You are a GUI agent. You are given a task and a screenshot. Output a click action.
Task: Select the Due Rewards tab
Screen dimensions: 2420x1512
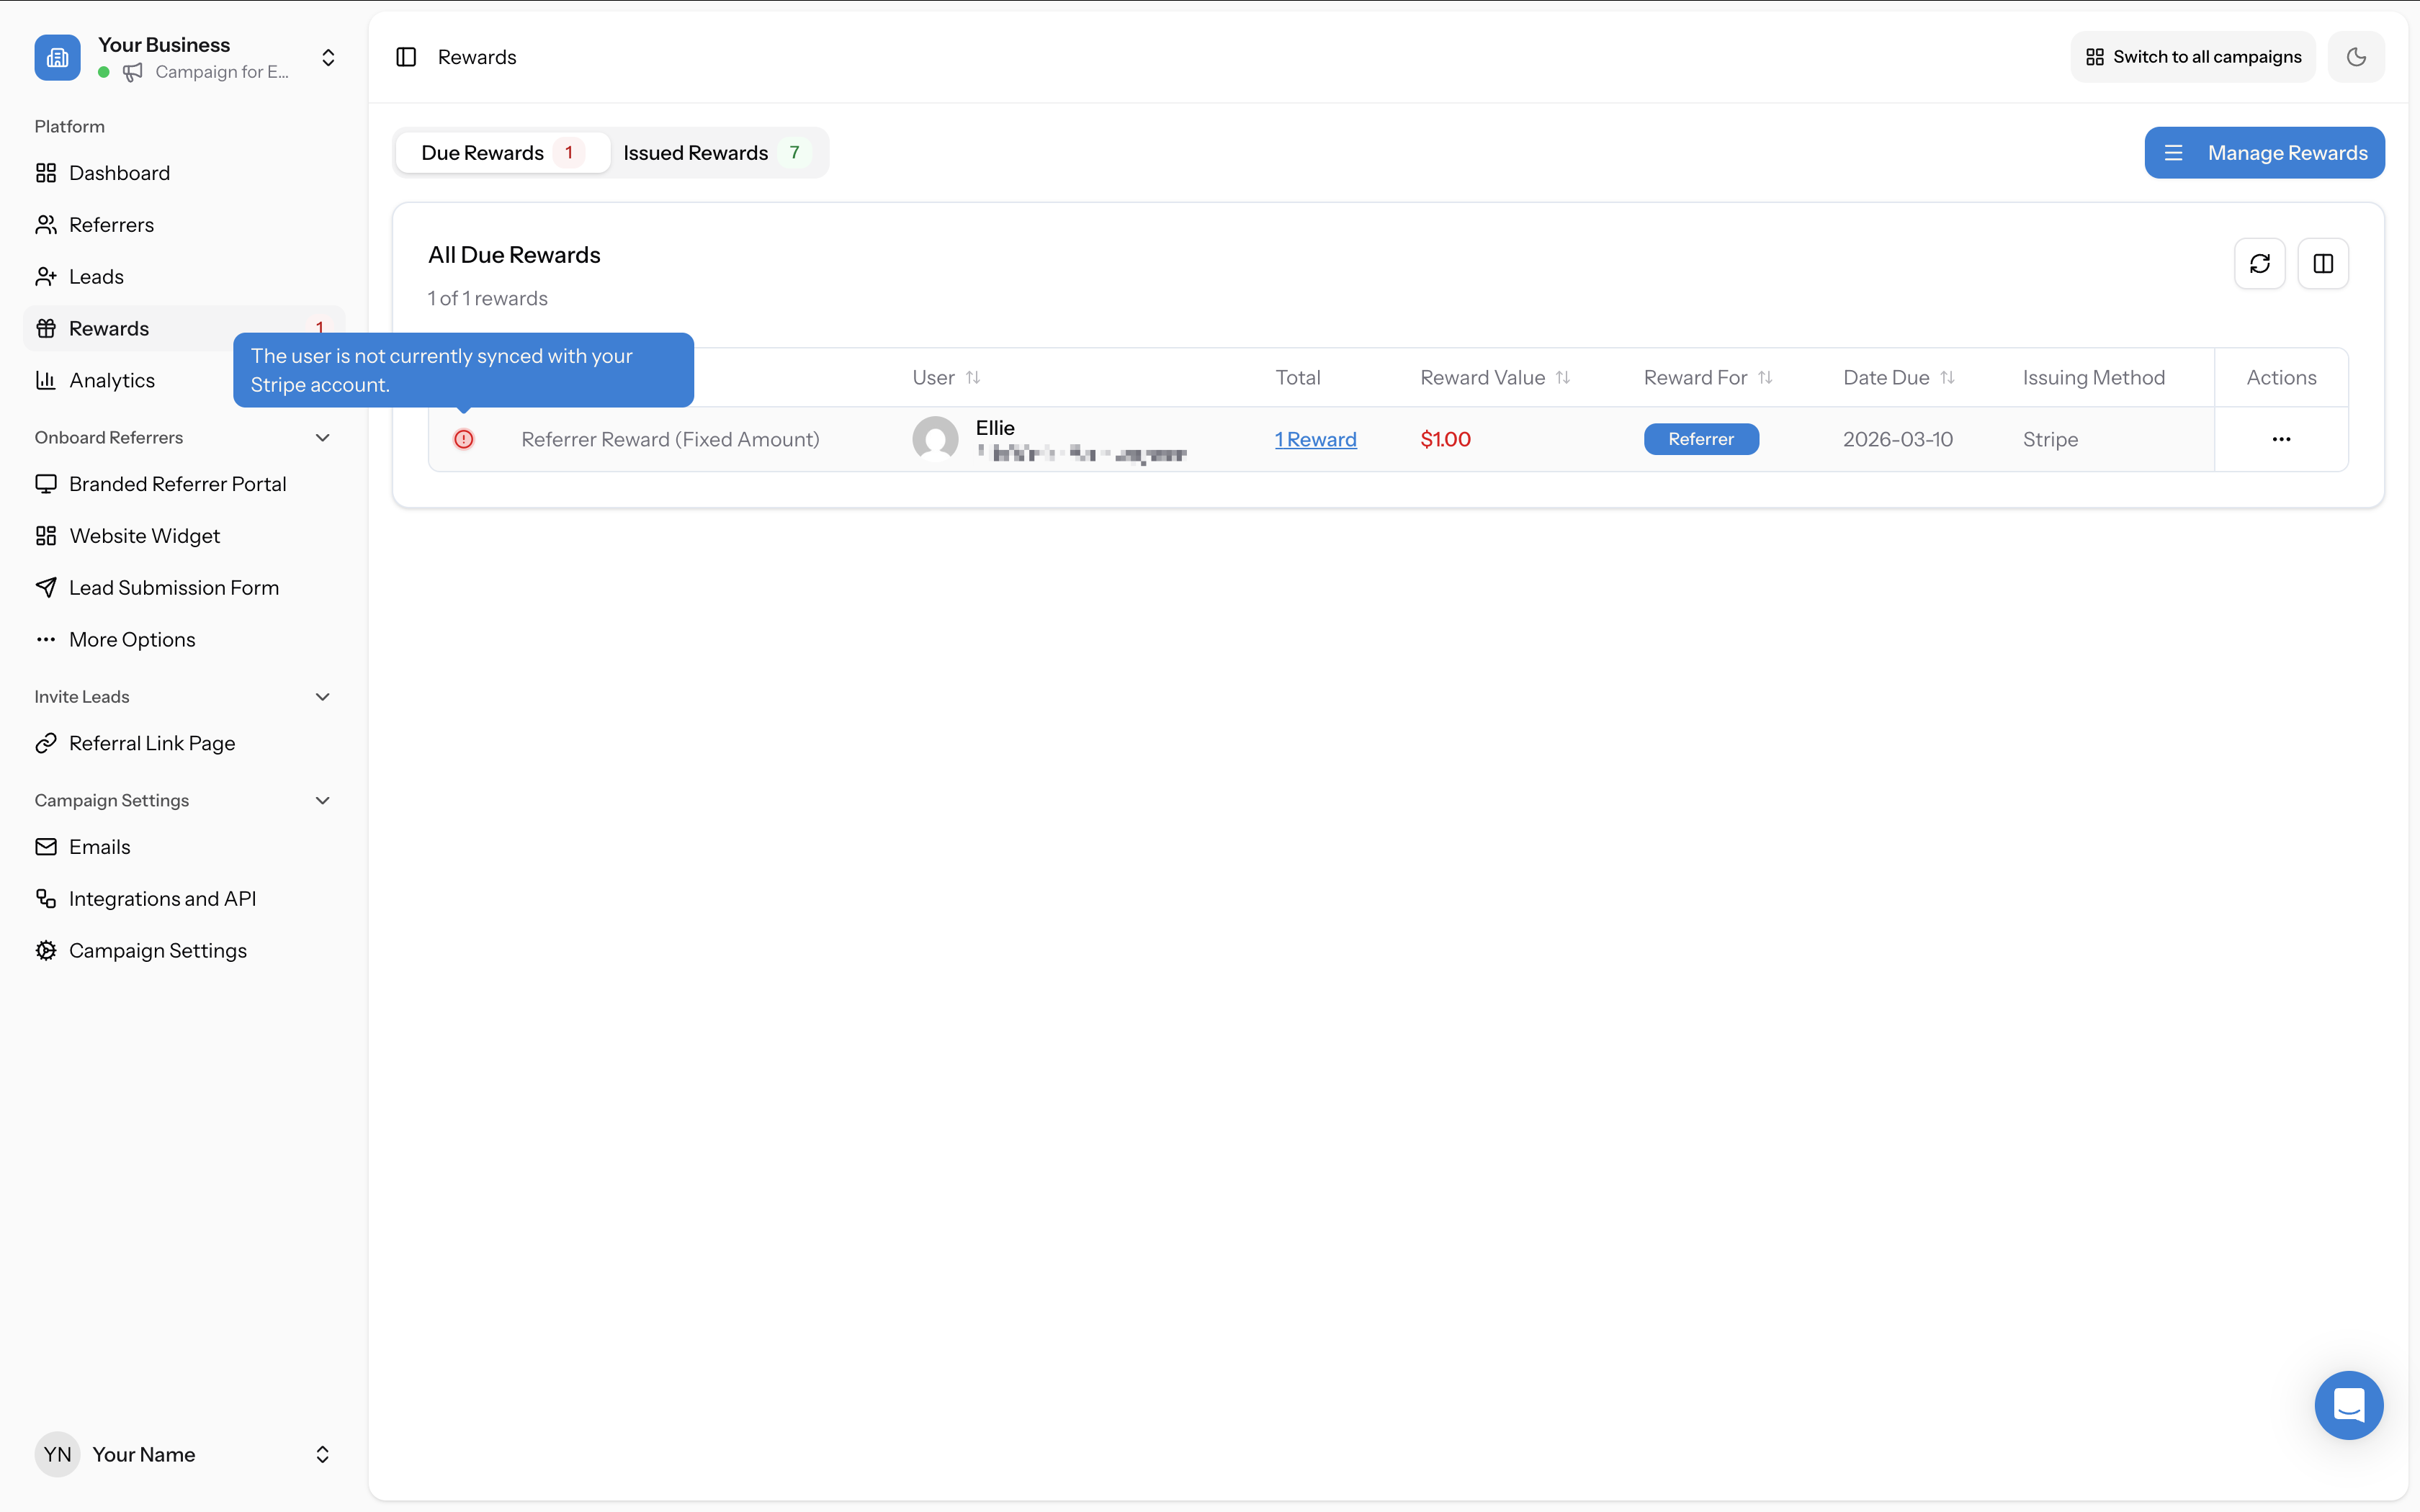tap(500, 152)
